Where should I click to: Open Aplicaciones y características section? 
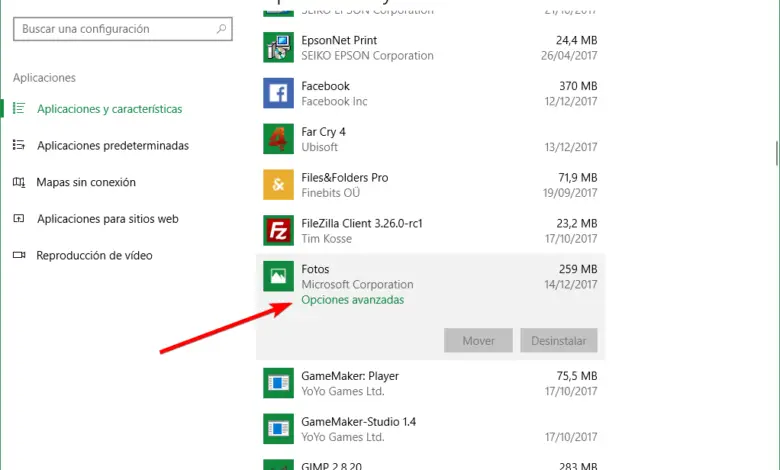tap(109, 109)
